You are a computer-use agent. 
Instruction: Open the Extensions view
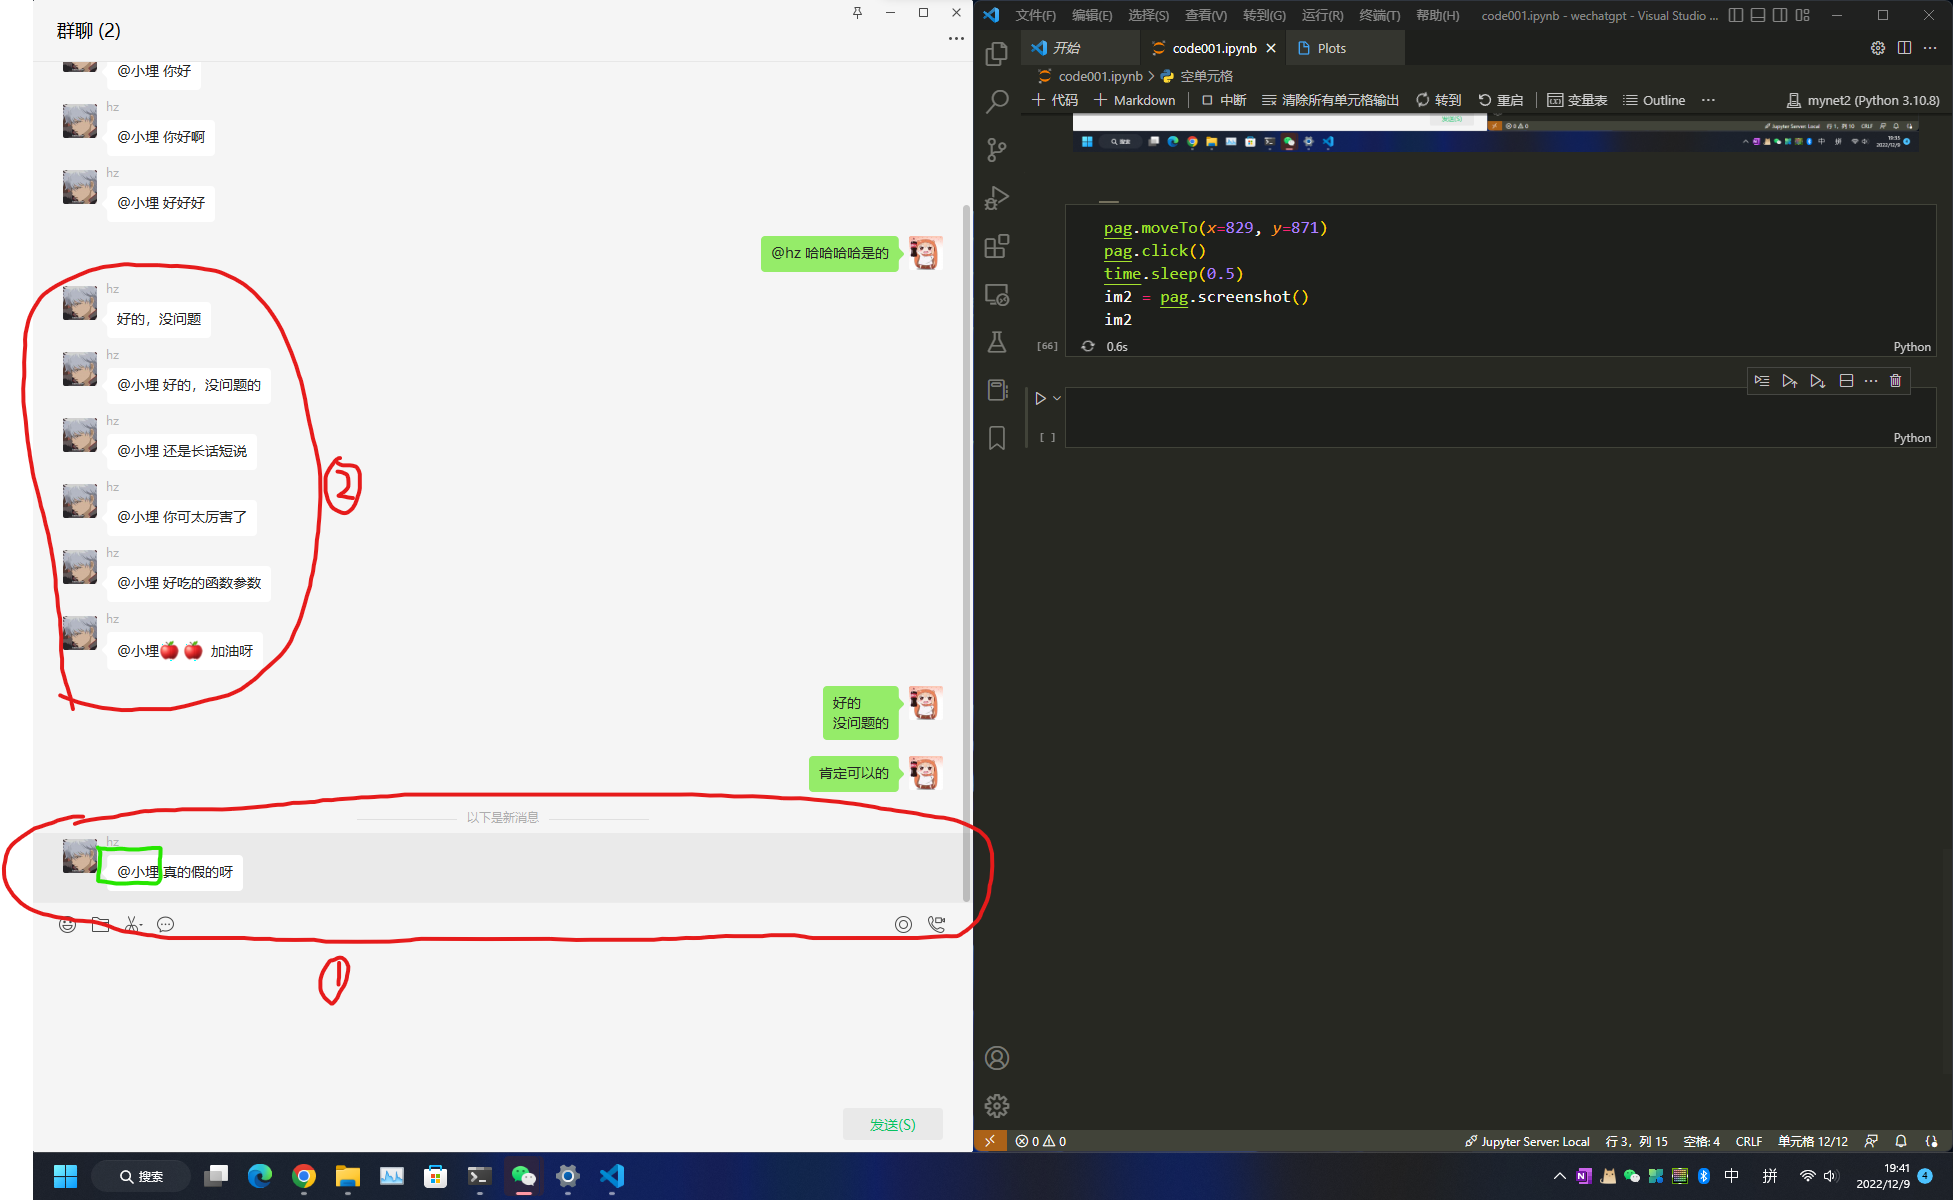point(996,246)
